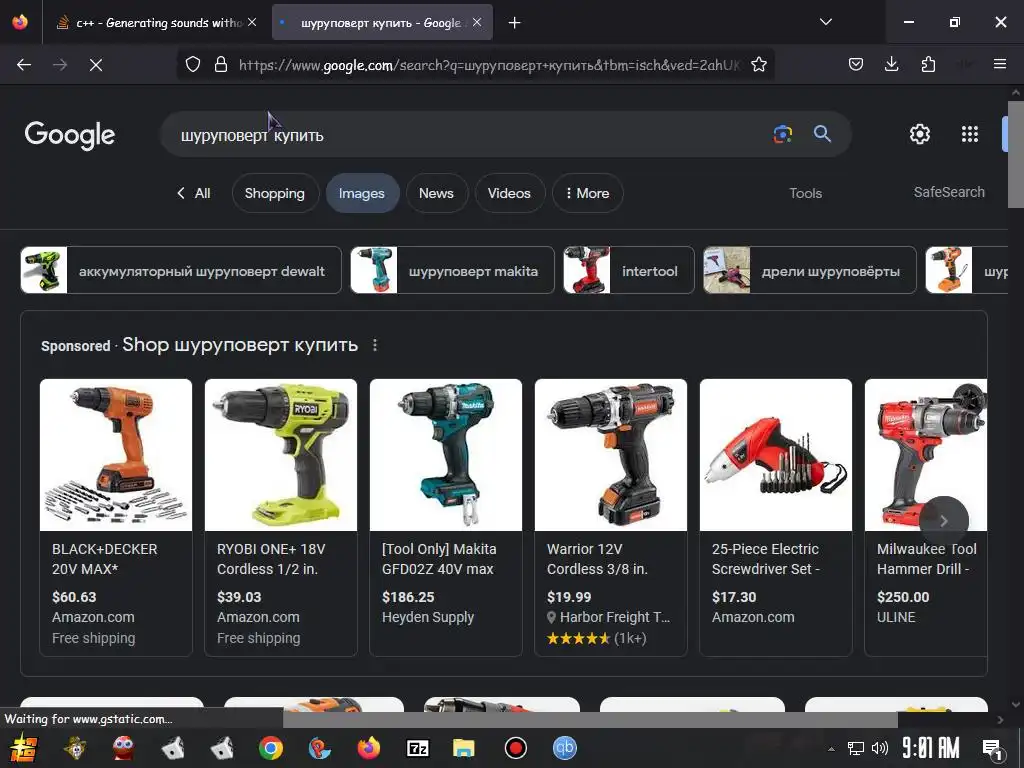Switch to the Shopping tab

(275, 193)
